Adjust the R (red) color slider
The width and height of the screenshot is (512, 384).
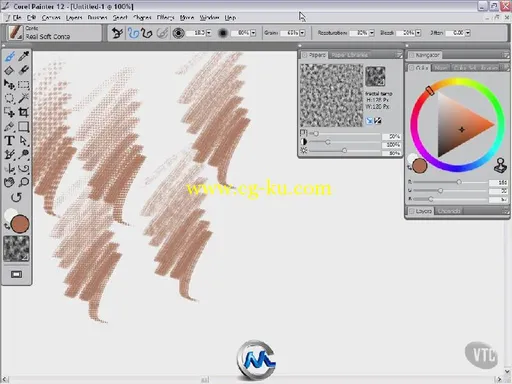click(x=450, y=182)
